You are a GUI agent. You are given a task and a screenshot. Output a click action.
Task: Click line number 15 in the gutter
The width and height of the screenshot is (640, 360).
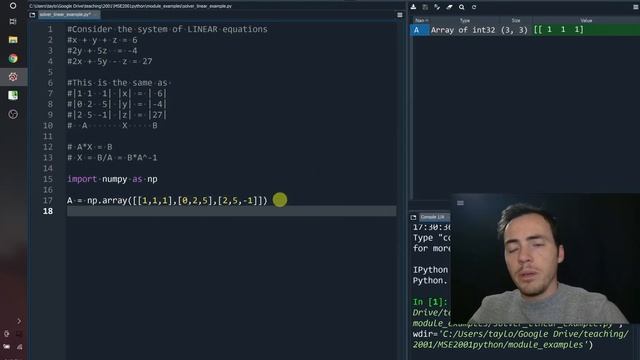point(48,179)
